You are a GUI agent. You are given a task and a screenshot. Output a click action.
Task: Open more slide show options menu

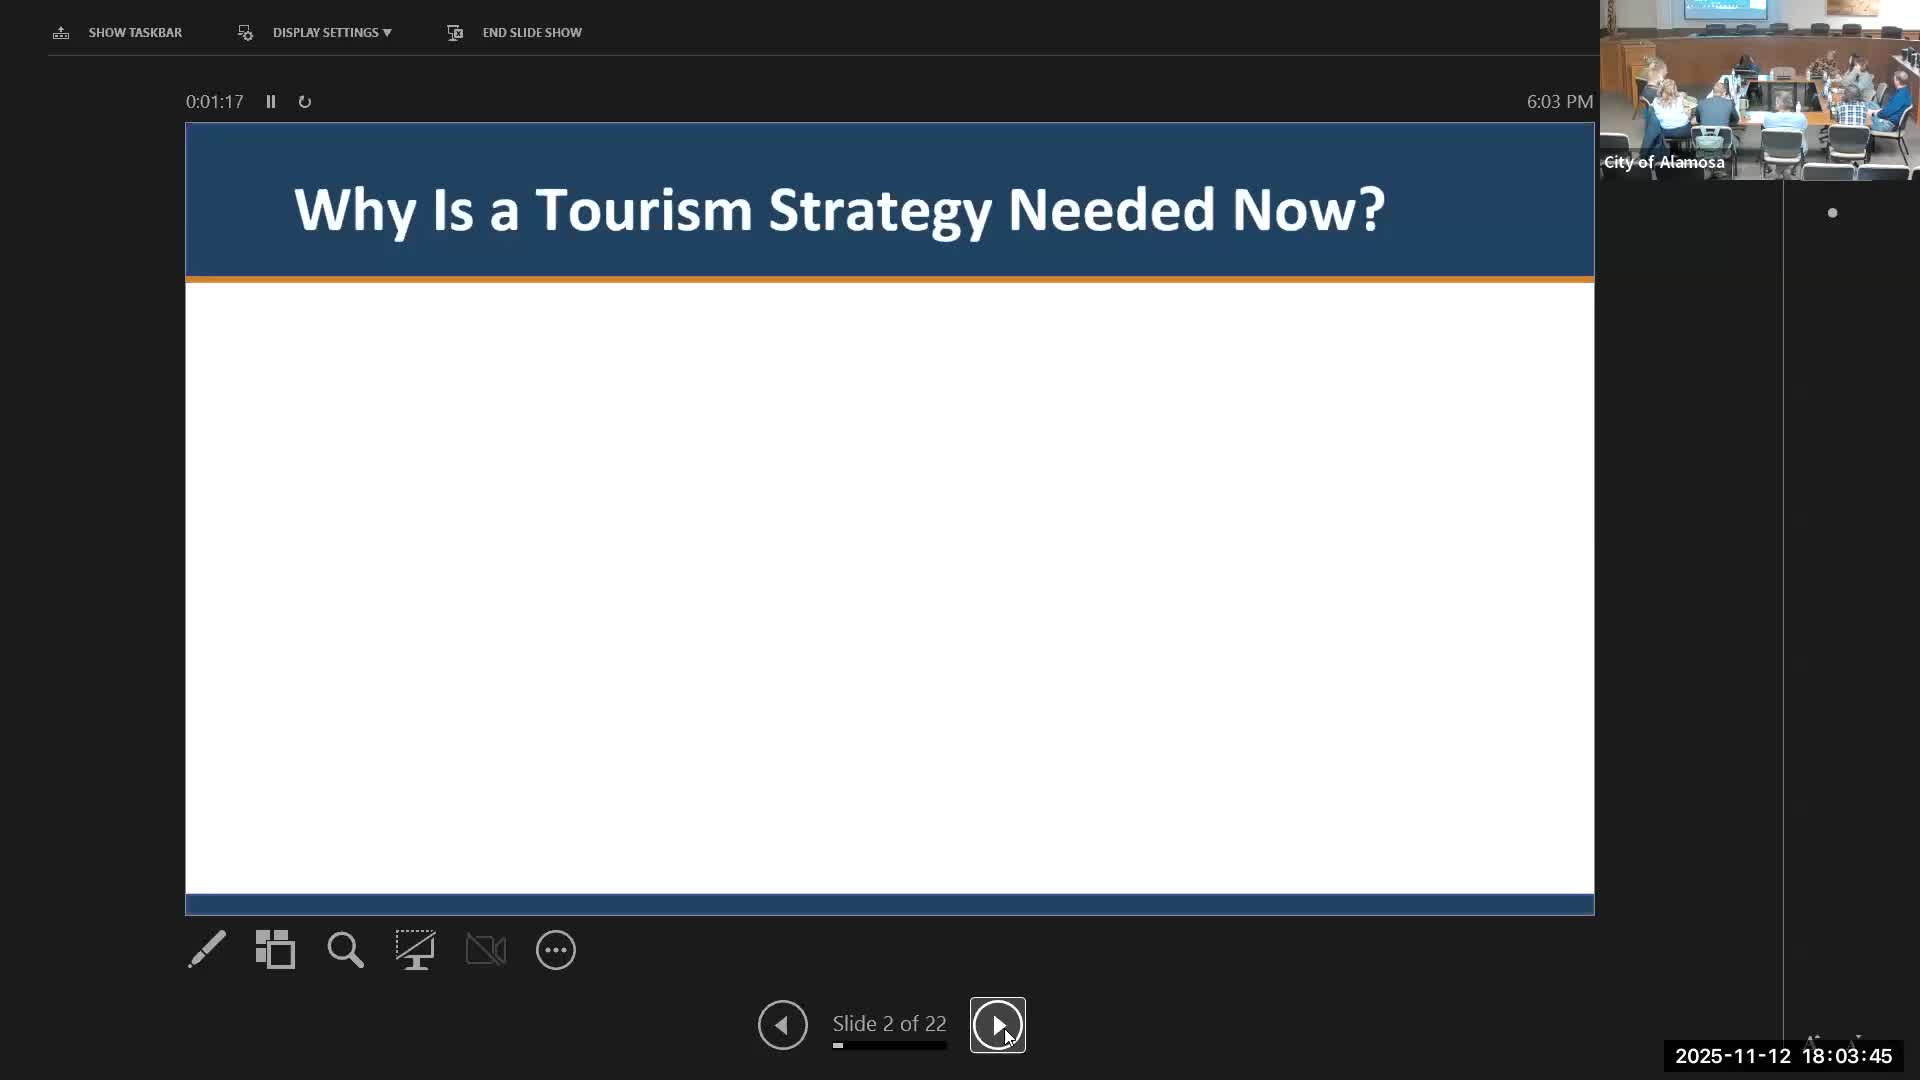point(556,950)
